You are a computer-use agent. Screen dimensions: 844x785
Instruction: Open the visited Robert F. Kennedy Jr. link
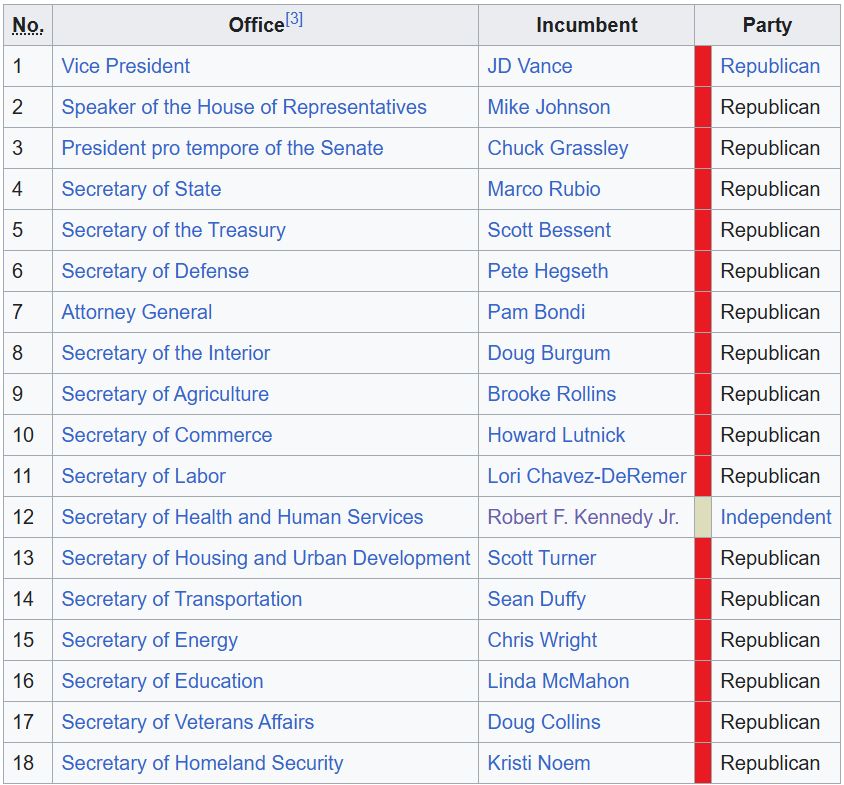[x=583, y=517]
